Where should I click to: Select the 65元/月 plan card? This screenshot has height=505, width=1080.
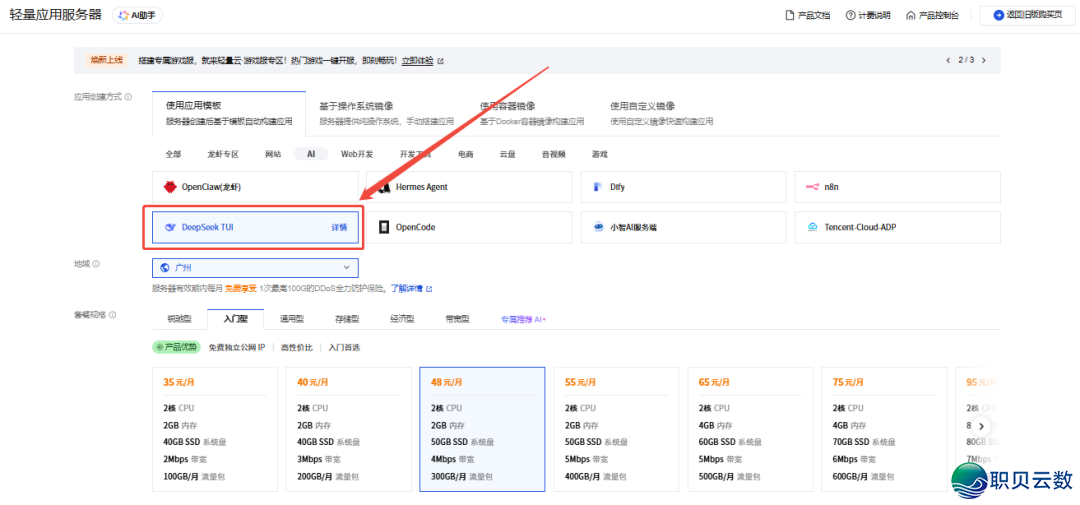click(749, 429)
